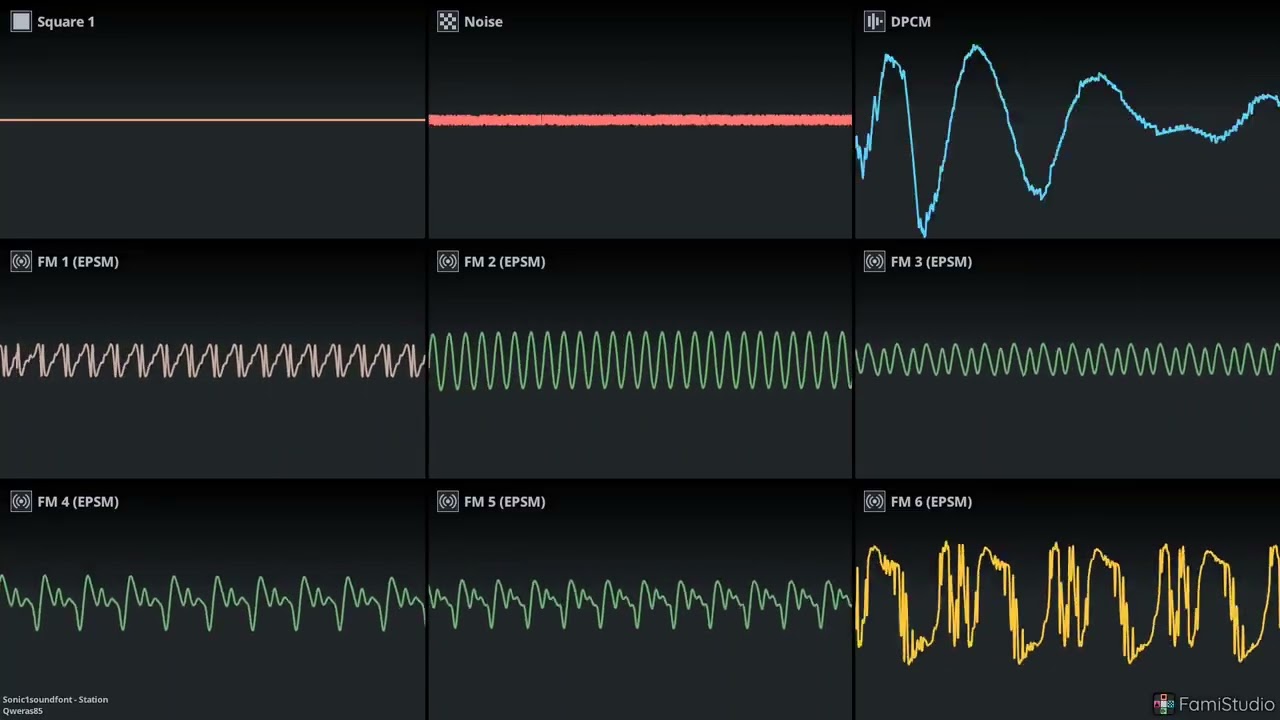Click the FM 3 (EPSM) channel icon

click(875, 261)
